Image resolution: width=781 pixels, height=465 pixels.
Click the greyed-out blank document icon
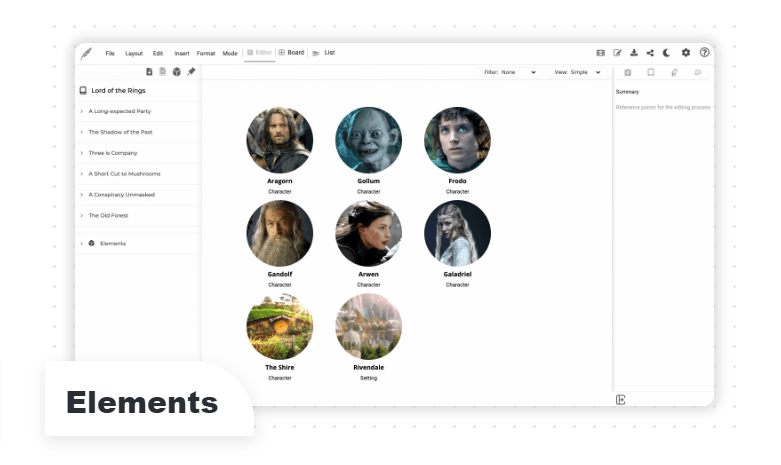point(162,72)
